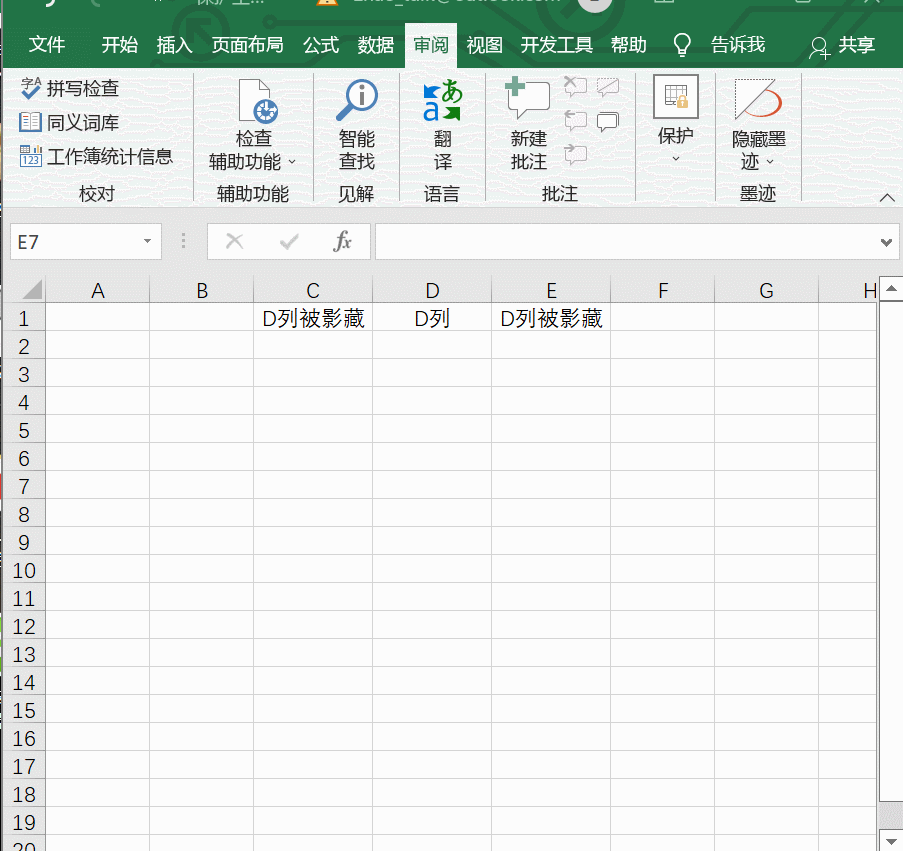The image size is (903, 851).
Task: Select column F header
Action: click(663, 290)
